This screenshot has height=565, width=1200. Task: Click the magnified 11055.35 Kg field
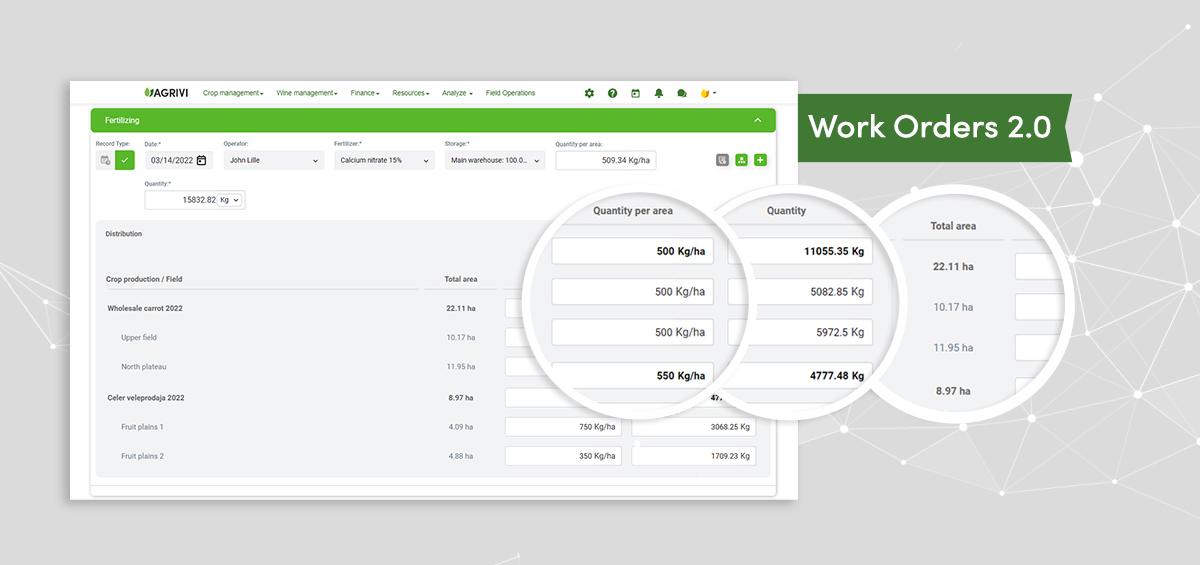pyautogui.click(x=800, y=251)
